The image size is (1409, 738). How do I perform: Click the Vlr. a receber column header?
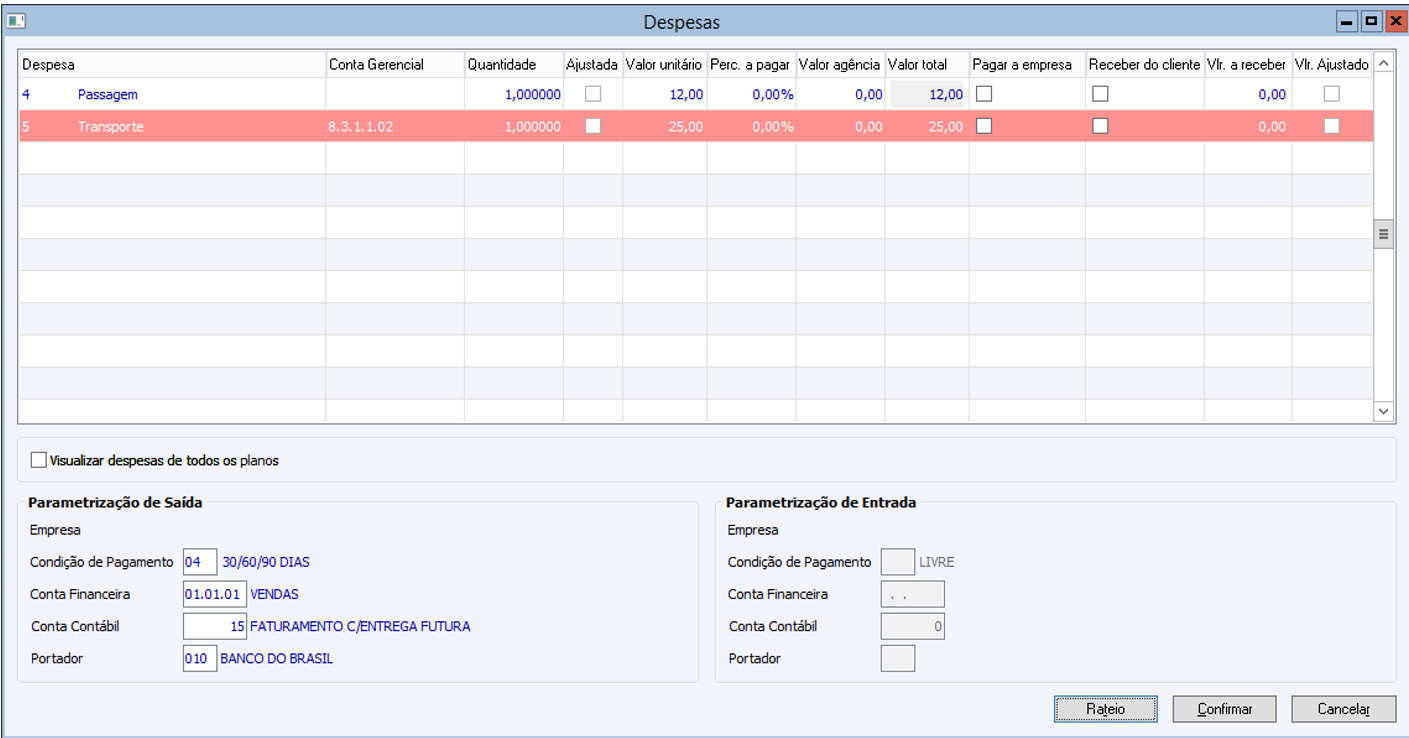click(1247, 64)
